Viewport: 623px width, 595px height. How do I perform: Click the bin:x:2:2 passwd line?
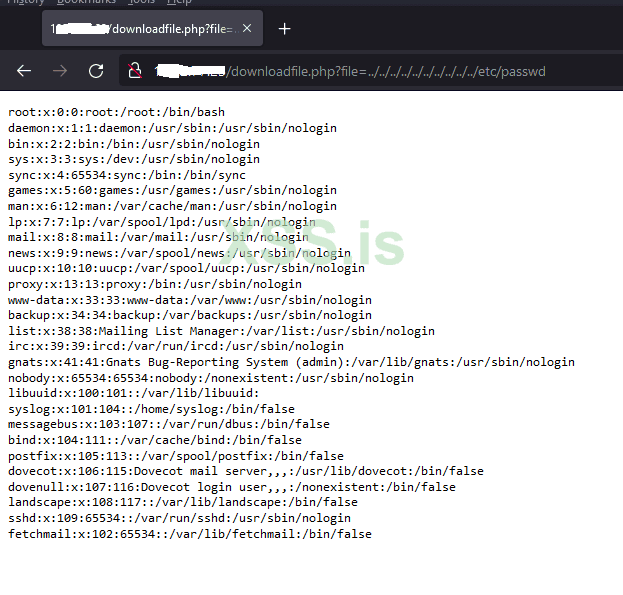pos(134,144)
